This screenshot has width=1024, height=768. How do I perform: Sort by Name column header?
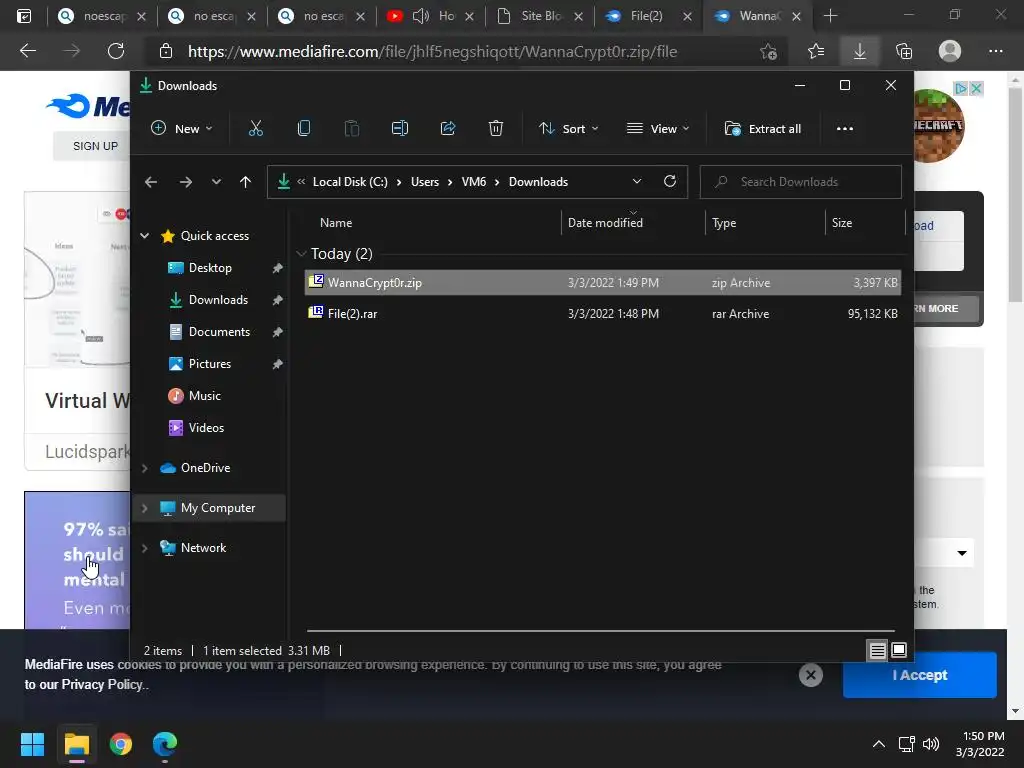(336, 223)
